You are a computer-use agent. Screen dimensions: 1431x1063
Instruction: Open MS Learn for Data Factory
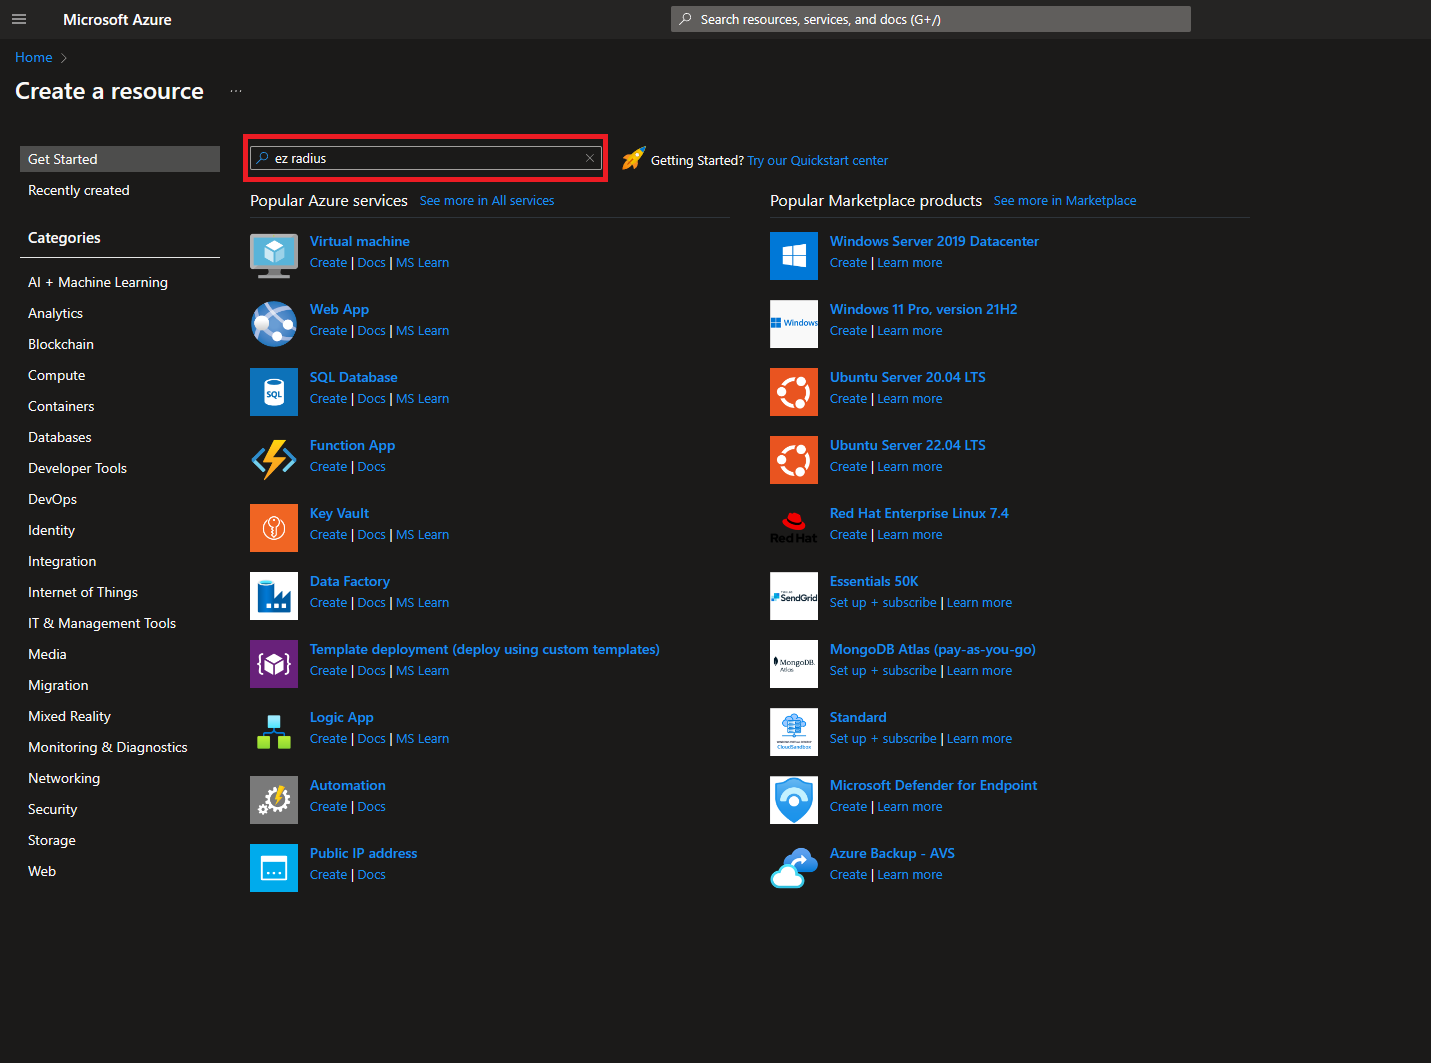point(422,602)
